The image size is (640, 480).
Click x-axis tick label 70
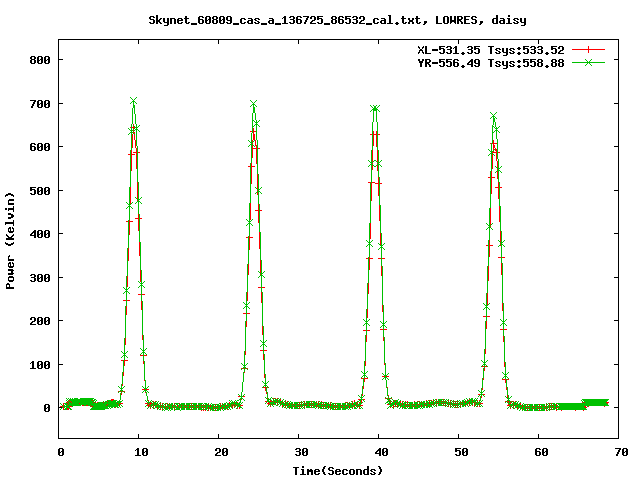[x=621, y=452]
